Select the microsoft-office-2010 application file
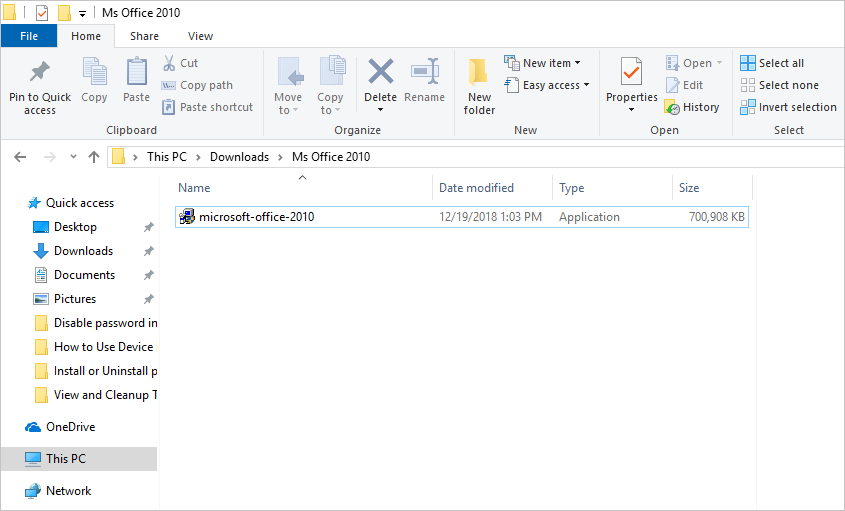 (256, 217)
